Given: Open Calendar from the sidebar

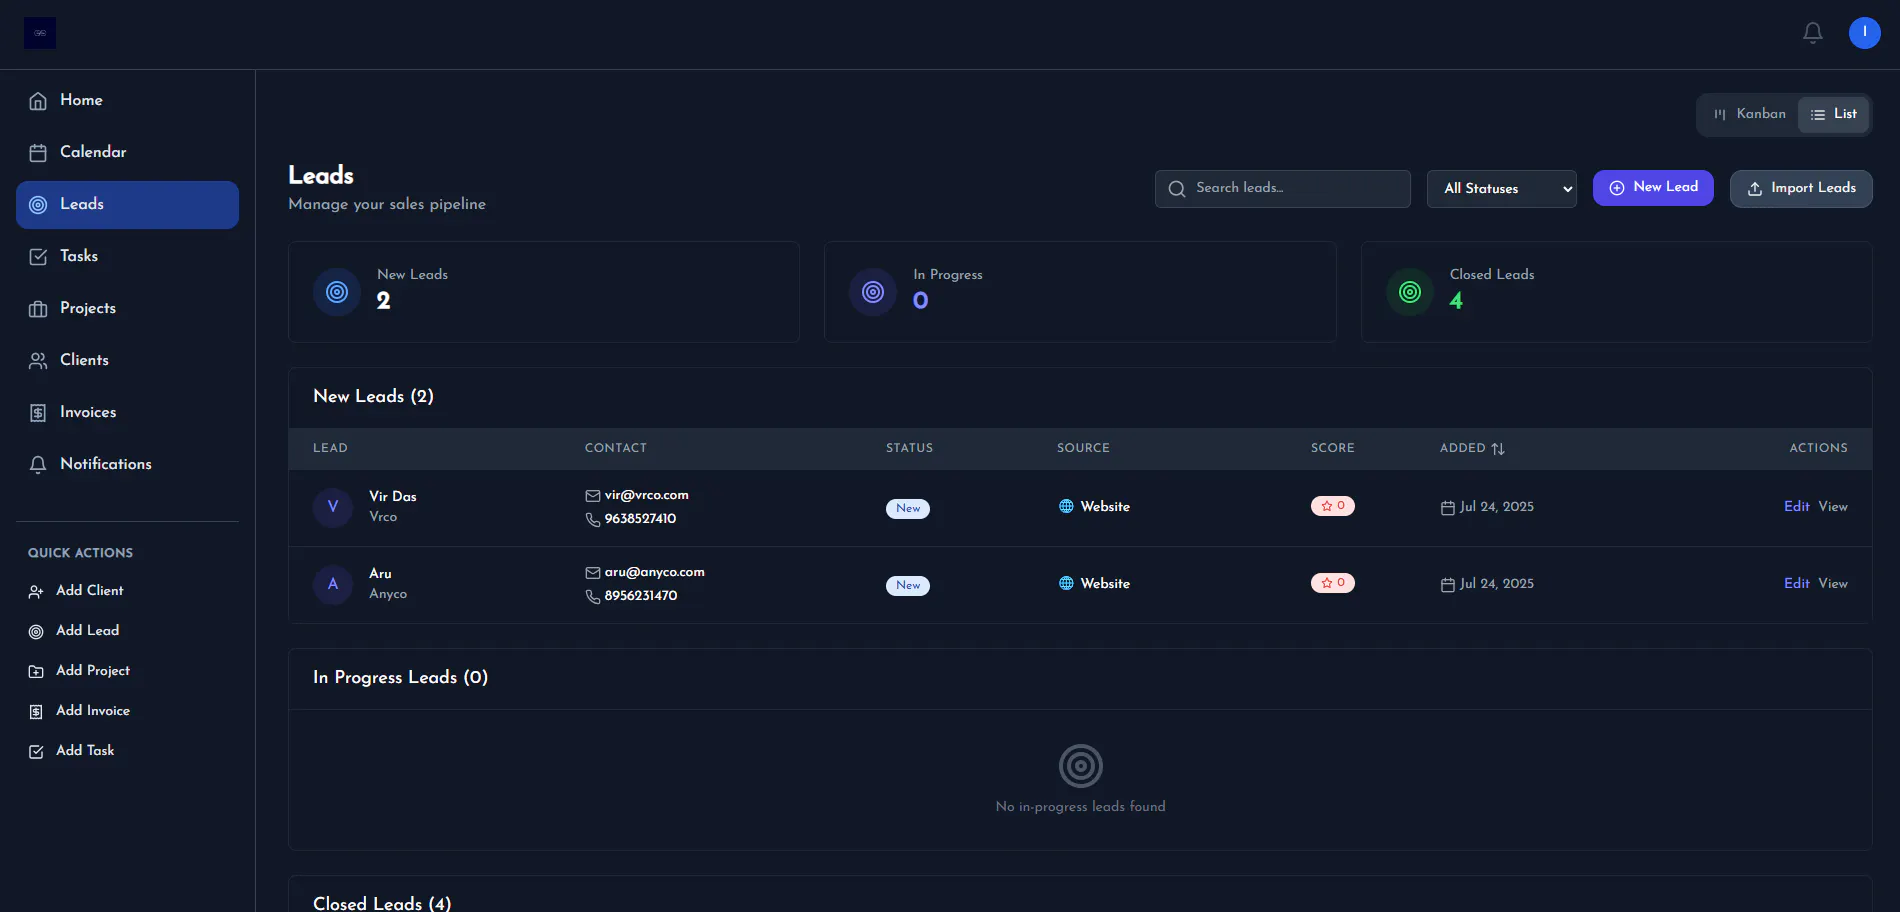Looking at the screenshot, I should [x=127, y=153].
